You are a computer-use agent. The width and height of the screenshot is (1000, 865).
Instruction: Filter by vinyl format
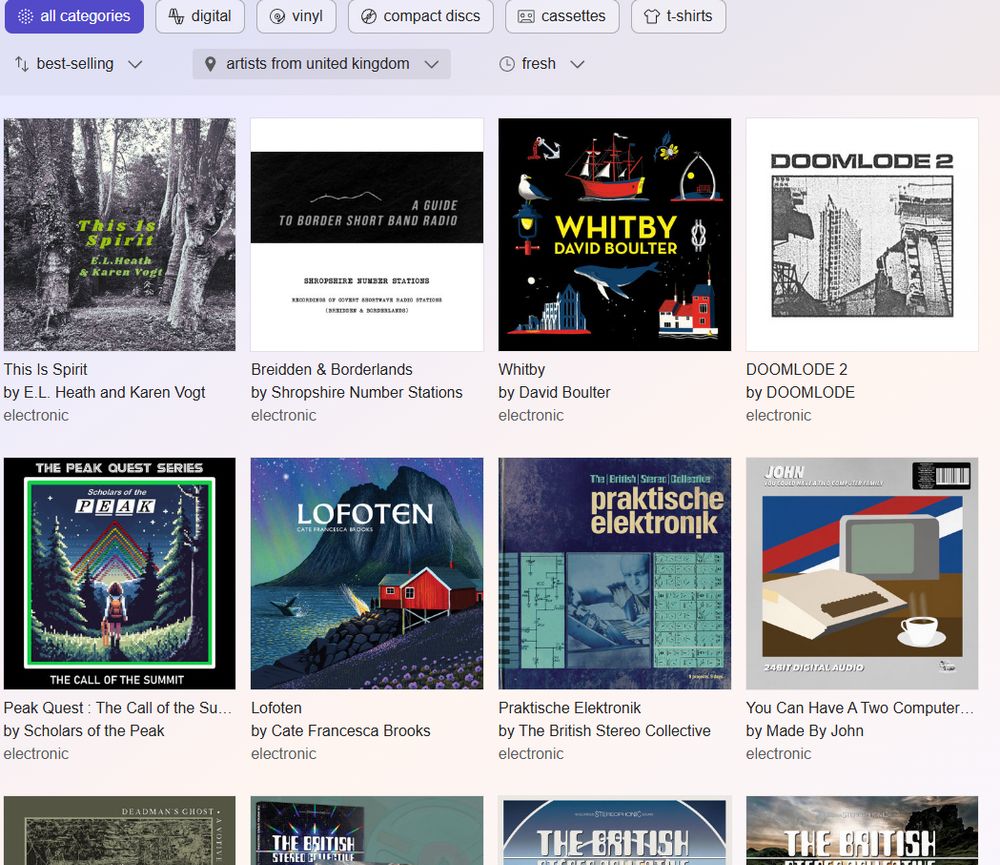[x=296, y=16]
